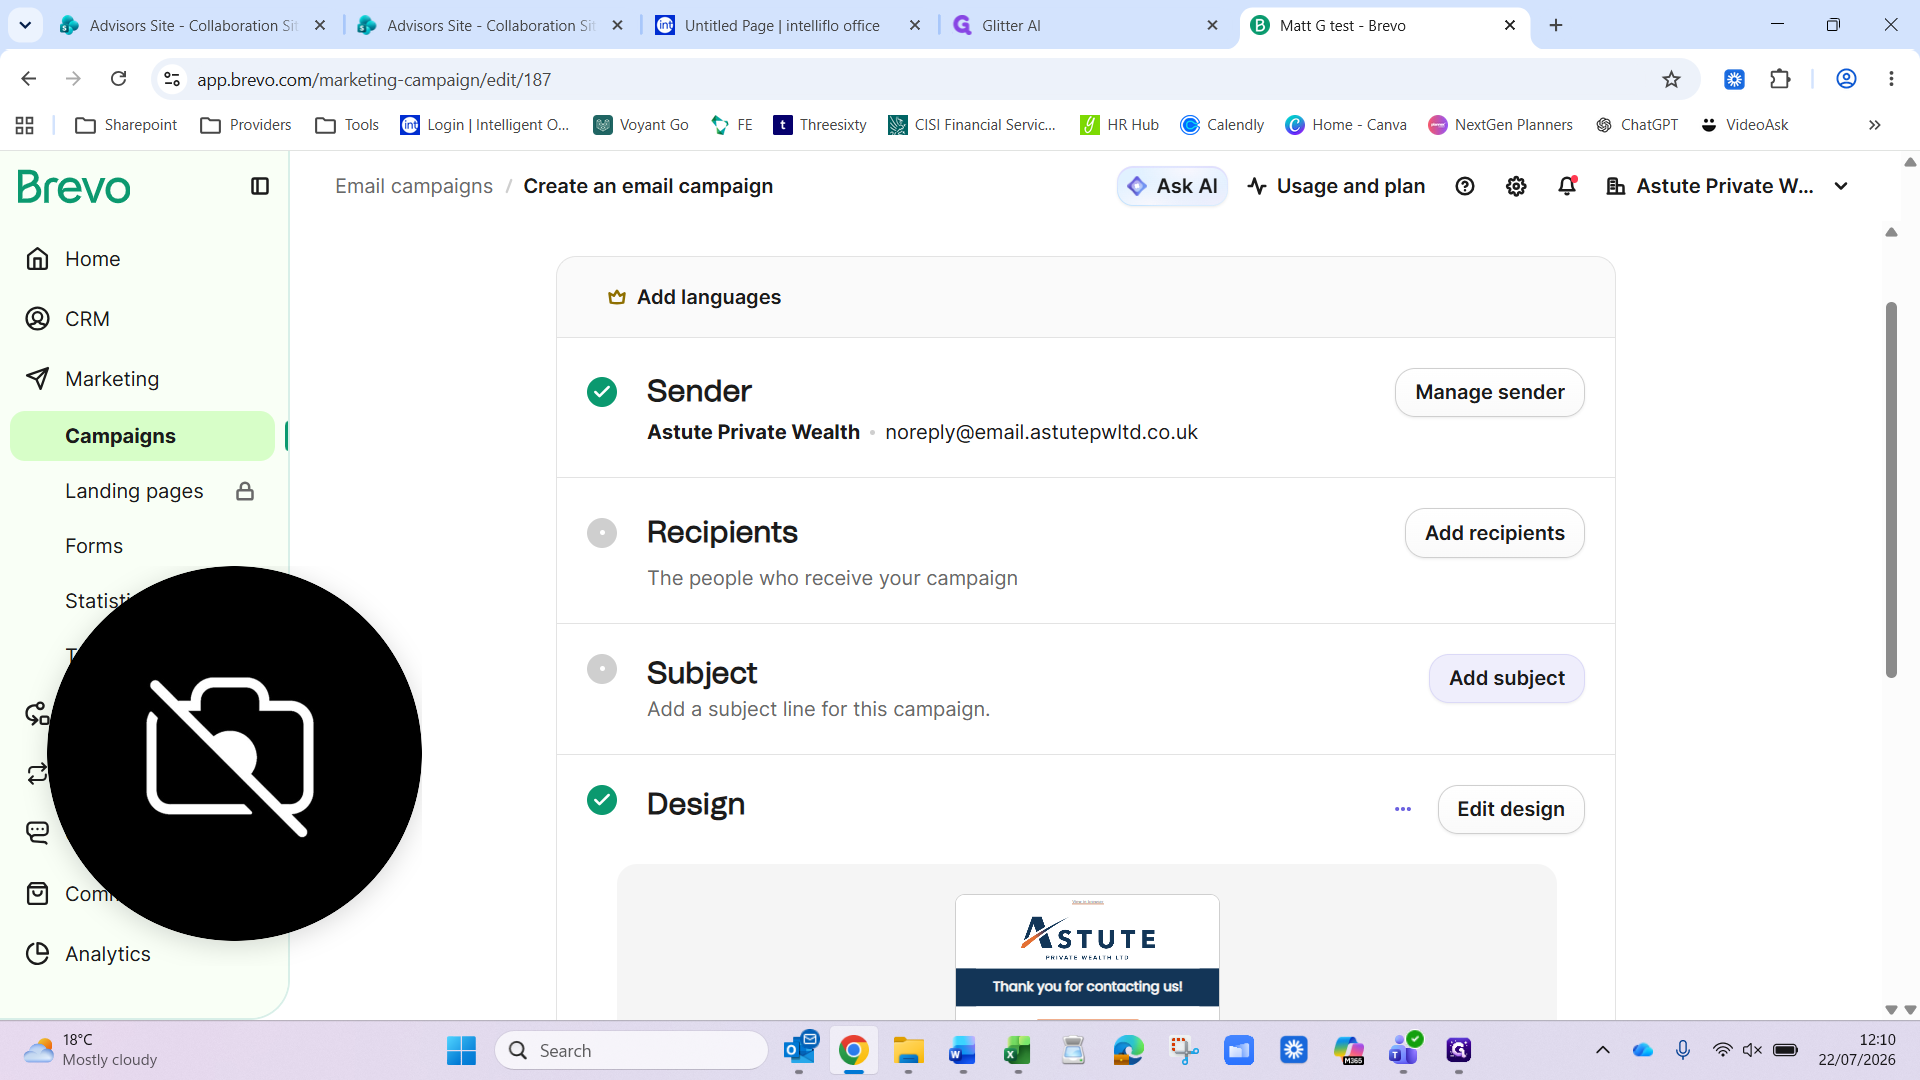Click the CRM sidebar icon
1920x1080 pixels.
coord(37,319)
